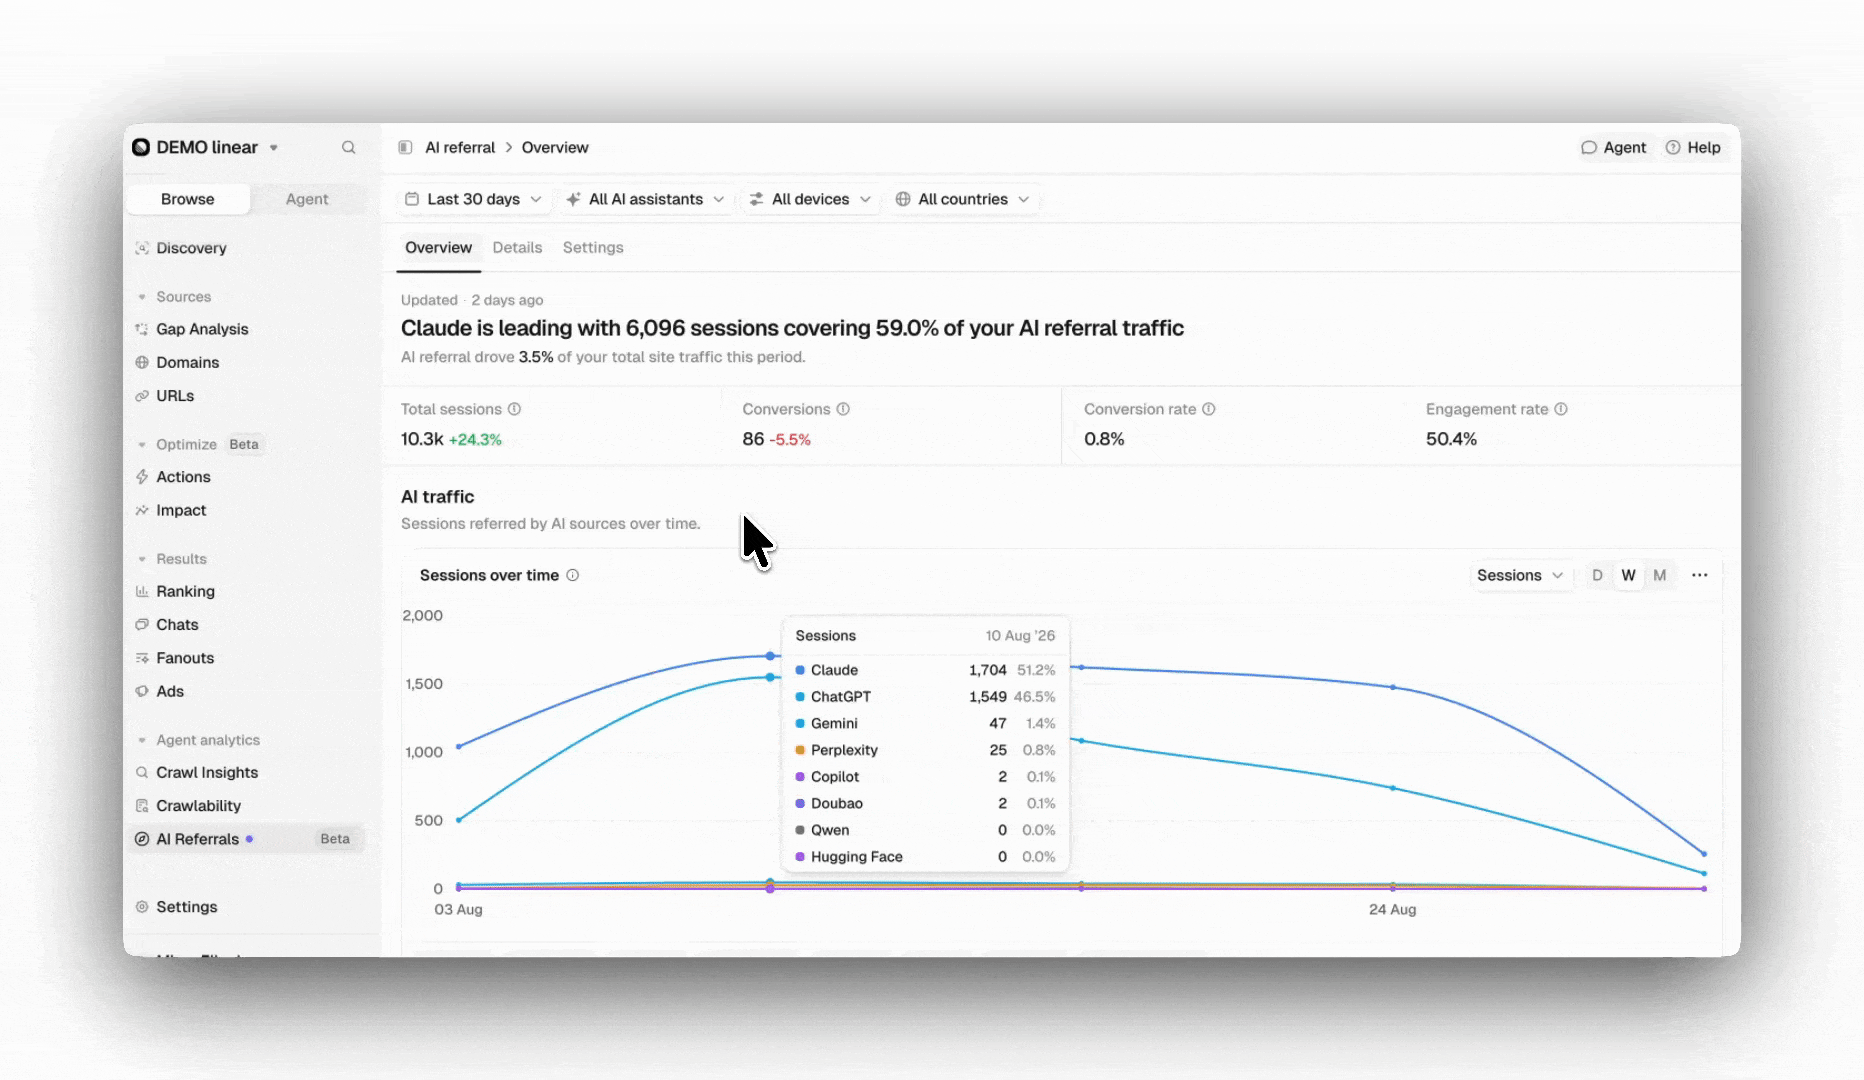Open the Settings link in sidebar

click(x=186, y=907)
